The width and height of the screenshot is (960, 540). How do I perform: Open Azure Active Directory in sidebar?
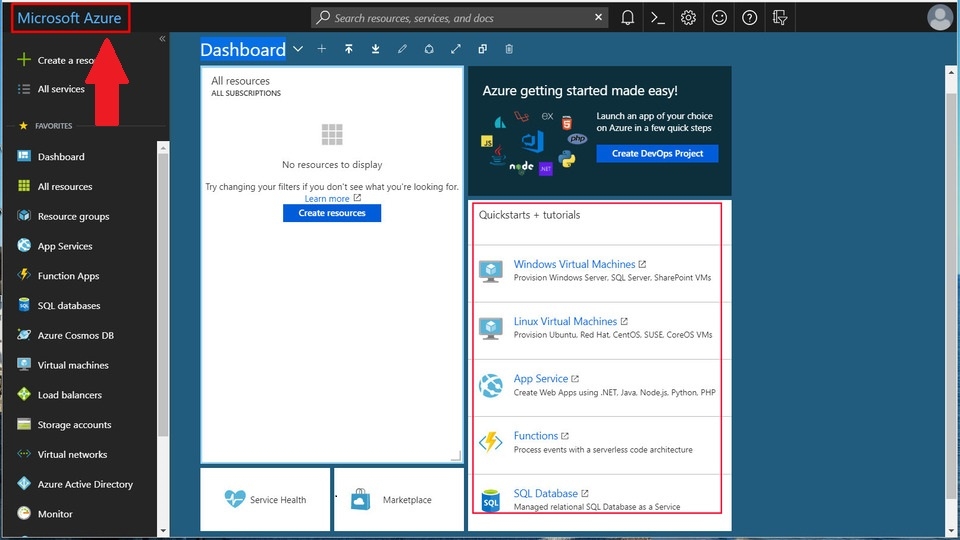(x=86, y=484)
